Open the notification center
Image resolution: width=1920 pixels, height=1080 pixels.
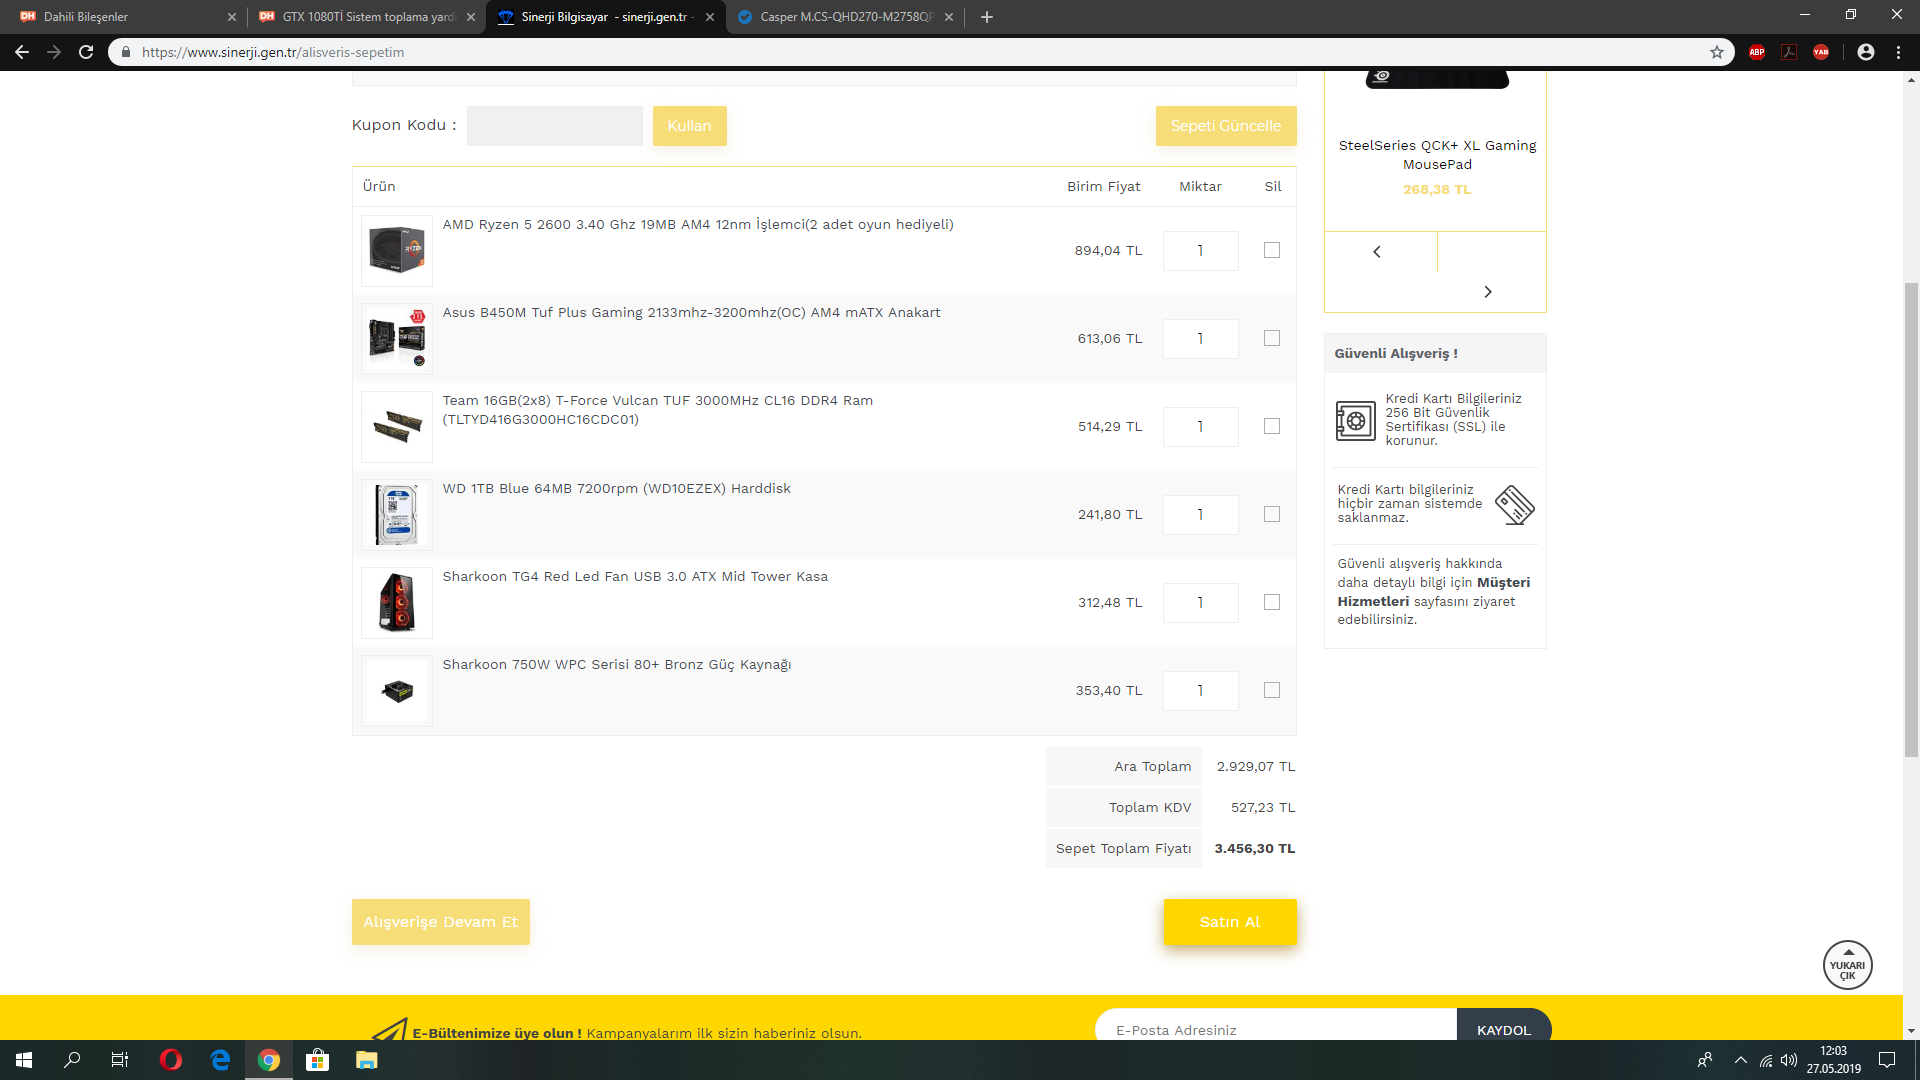pos(1887,1060)
